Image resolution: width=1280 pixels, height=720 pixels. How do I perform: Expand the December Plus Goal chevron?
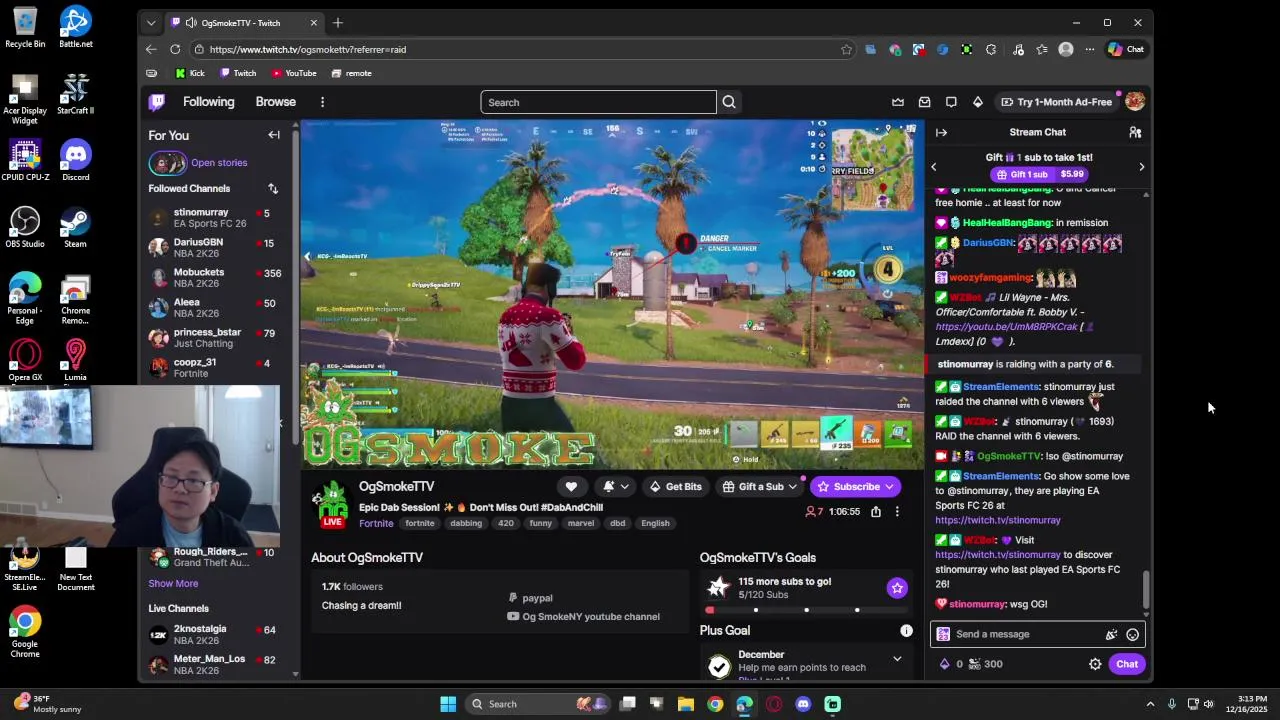897,659
